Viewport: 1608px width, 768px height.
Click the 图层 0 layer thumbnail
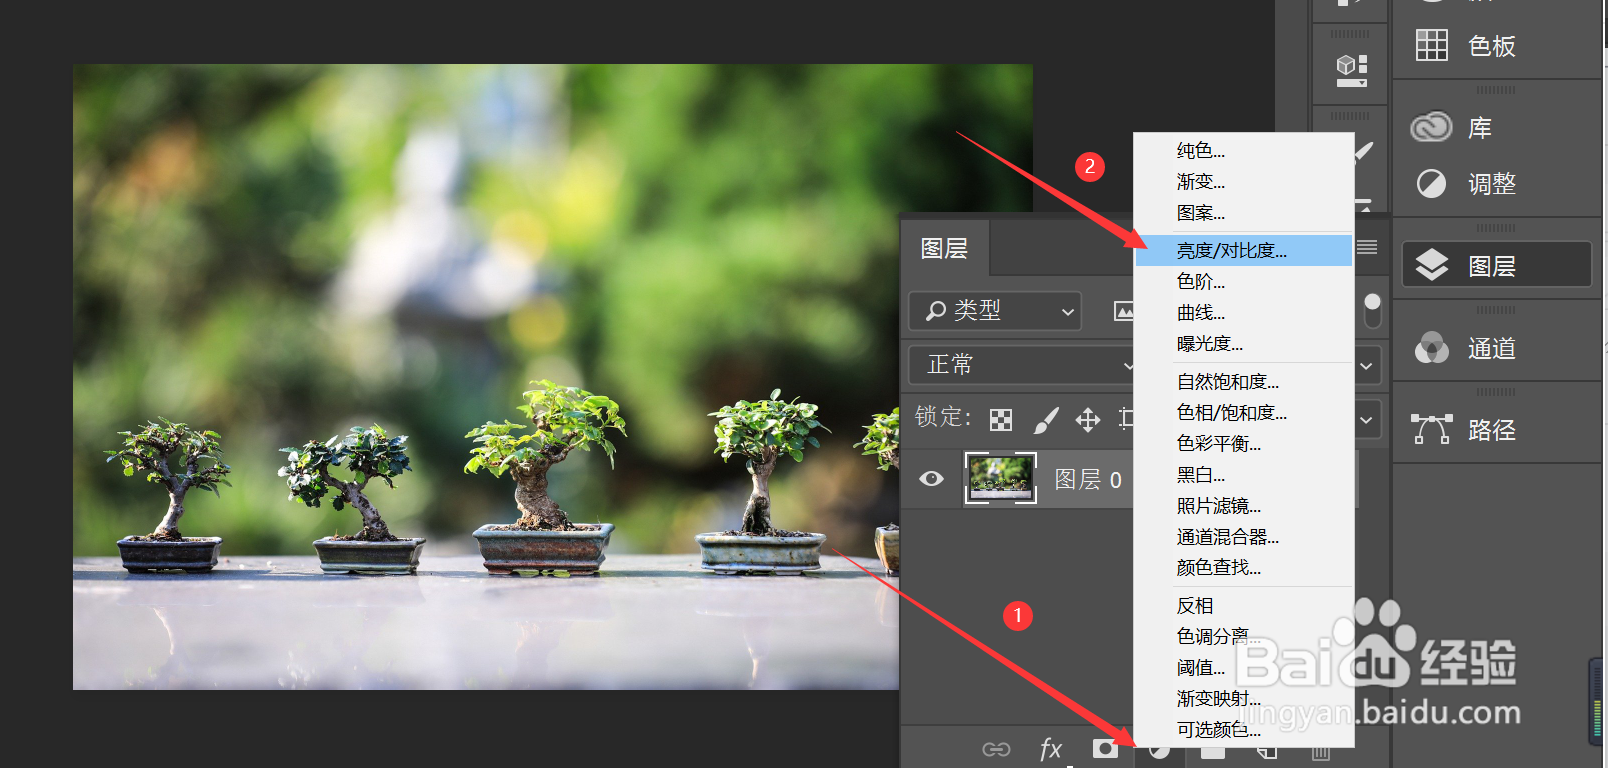point(1000,478)
